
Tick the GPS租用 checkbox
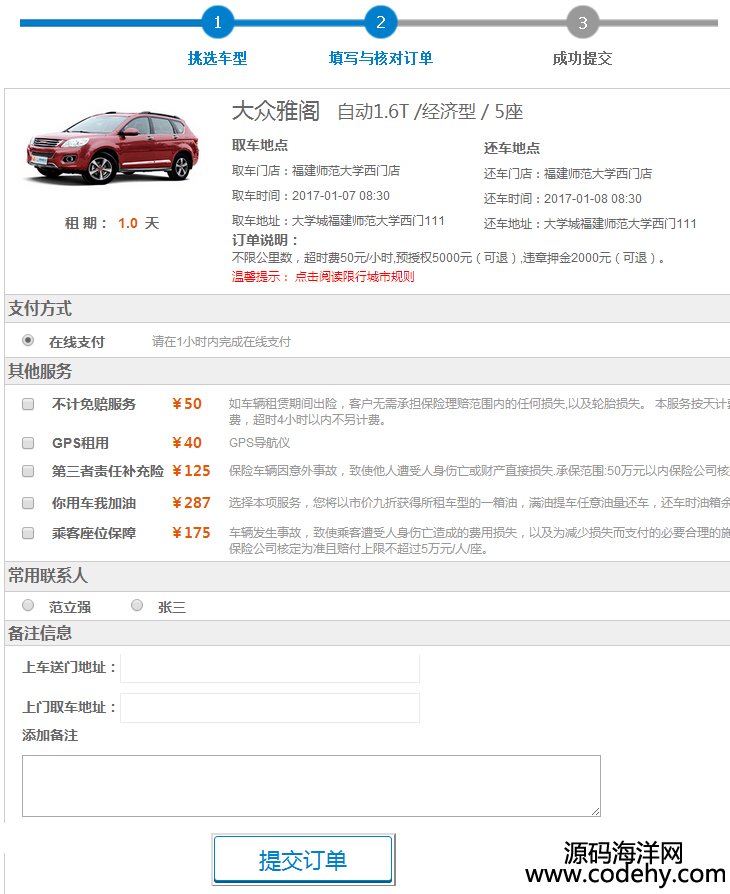click(x=28, y=443)
